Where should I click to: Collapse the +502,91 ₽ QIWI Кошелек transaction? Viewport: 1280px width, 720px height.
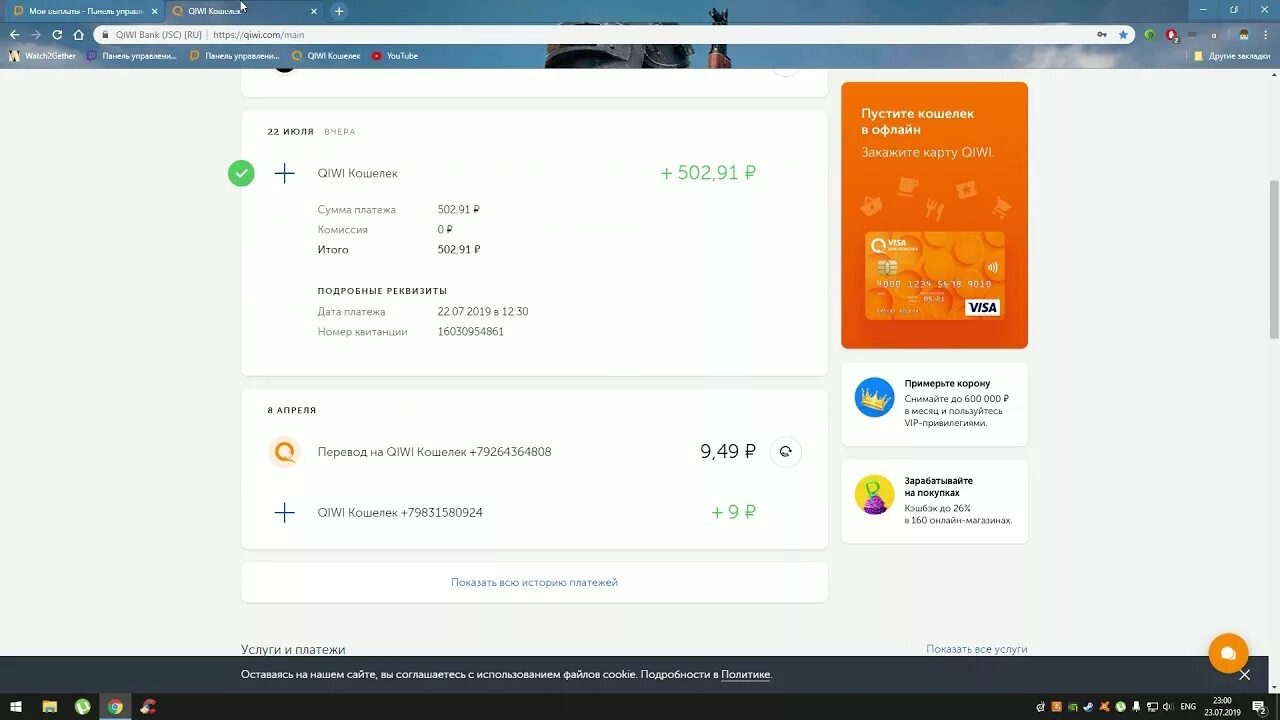(x=534, y=173)
